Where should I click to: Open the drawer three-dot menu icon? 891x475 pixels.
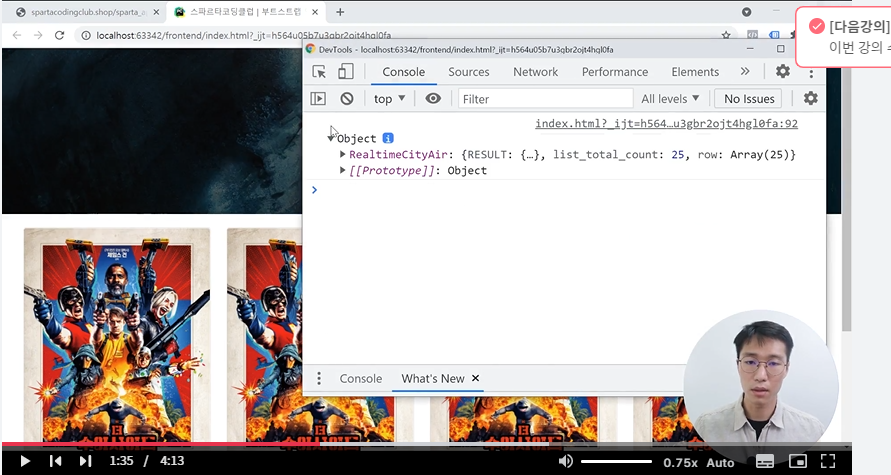click(x=319, y=378)
